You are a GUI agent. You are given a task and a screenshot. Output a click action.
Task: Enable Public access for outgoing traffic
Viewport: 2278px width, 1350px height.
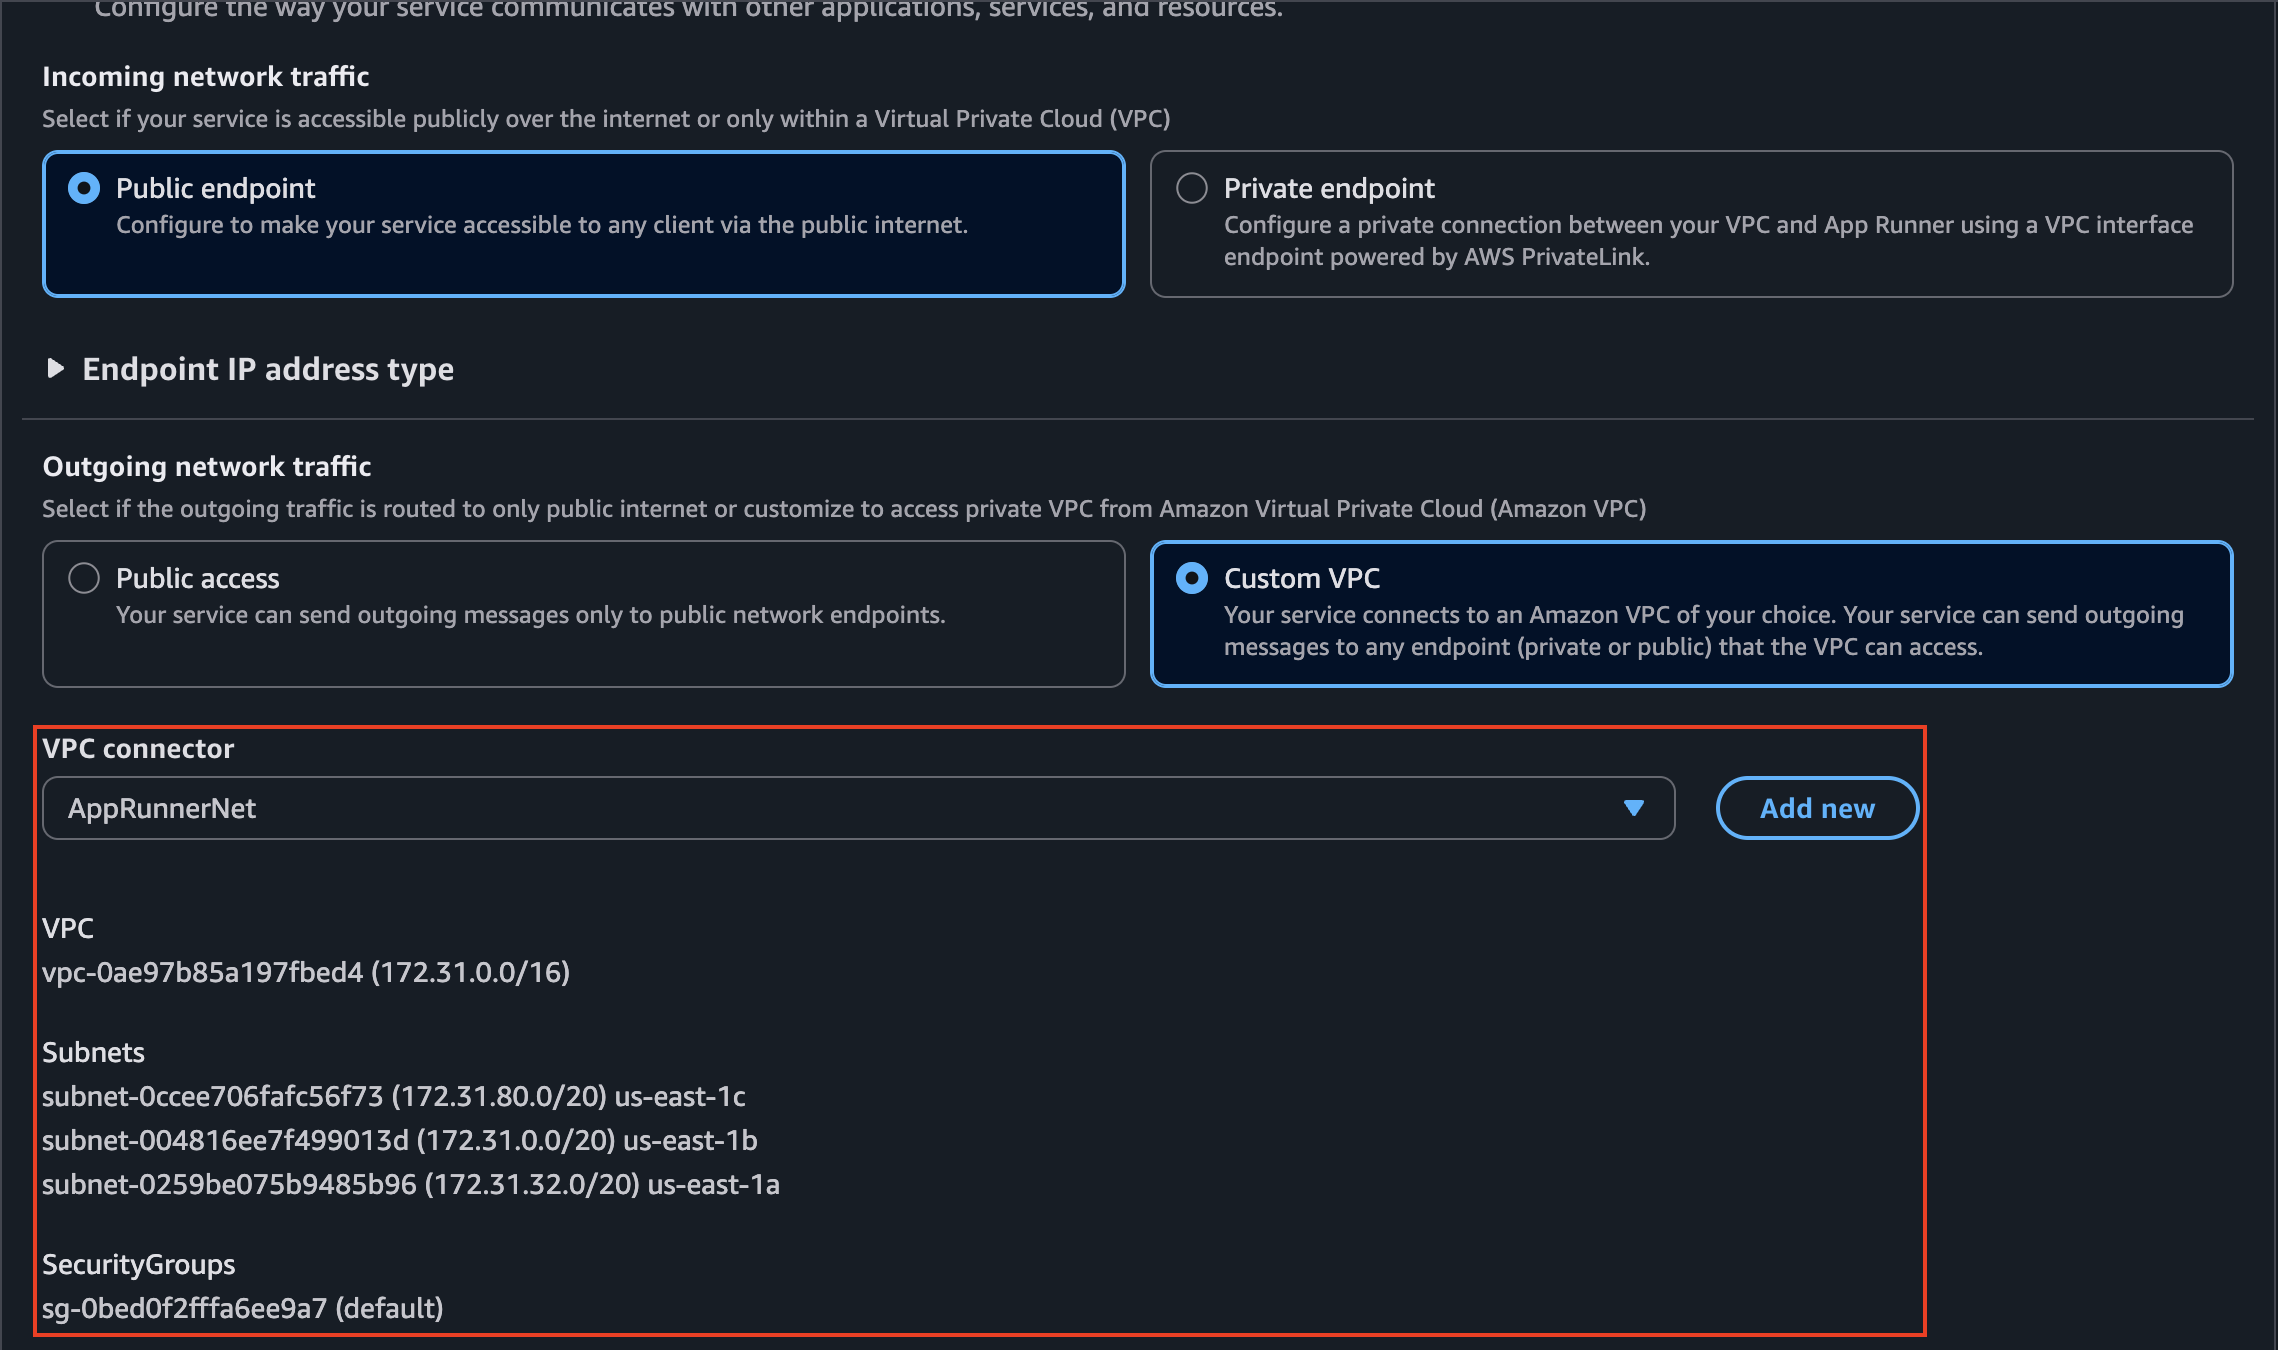click(x=84, y=578)
